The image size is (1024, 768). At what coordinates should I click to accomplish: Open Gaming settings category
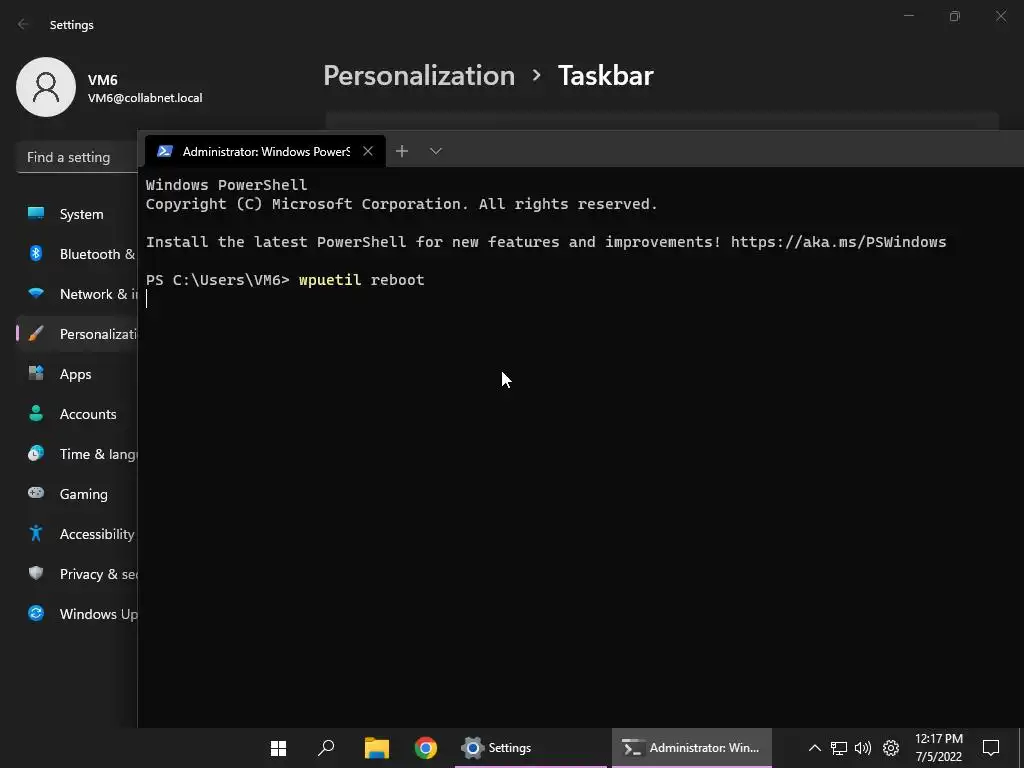[76, 494]
